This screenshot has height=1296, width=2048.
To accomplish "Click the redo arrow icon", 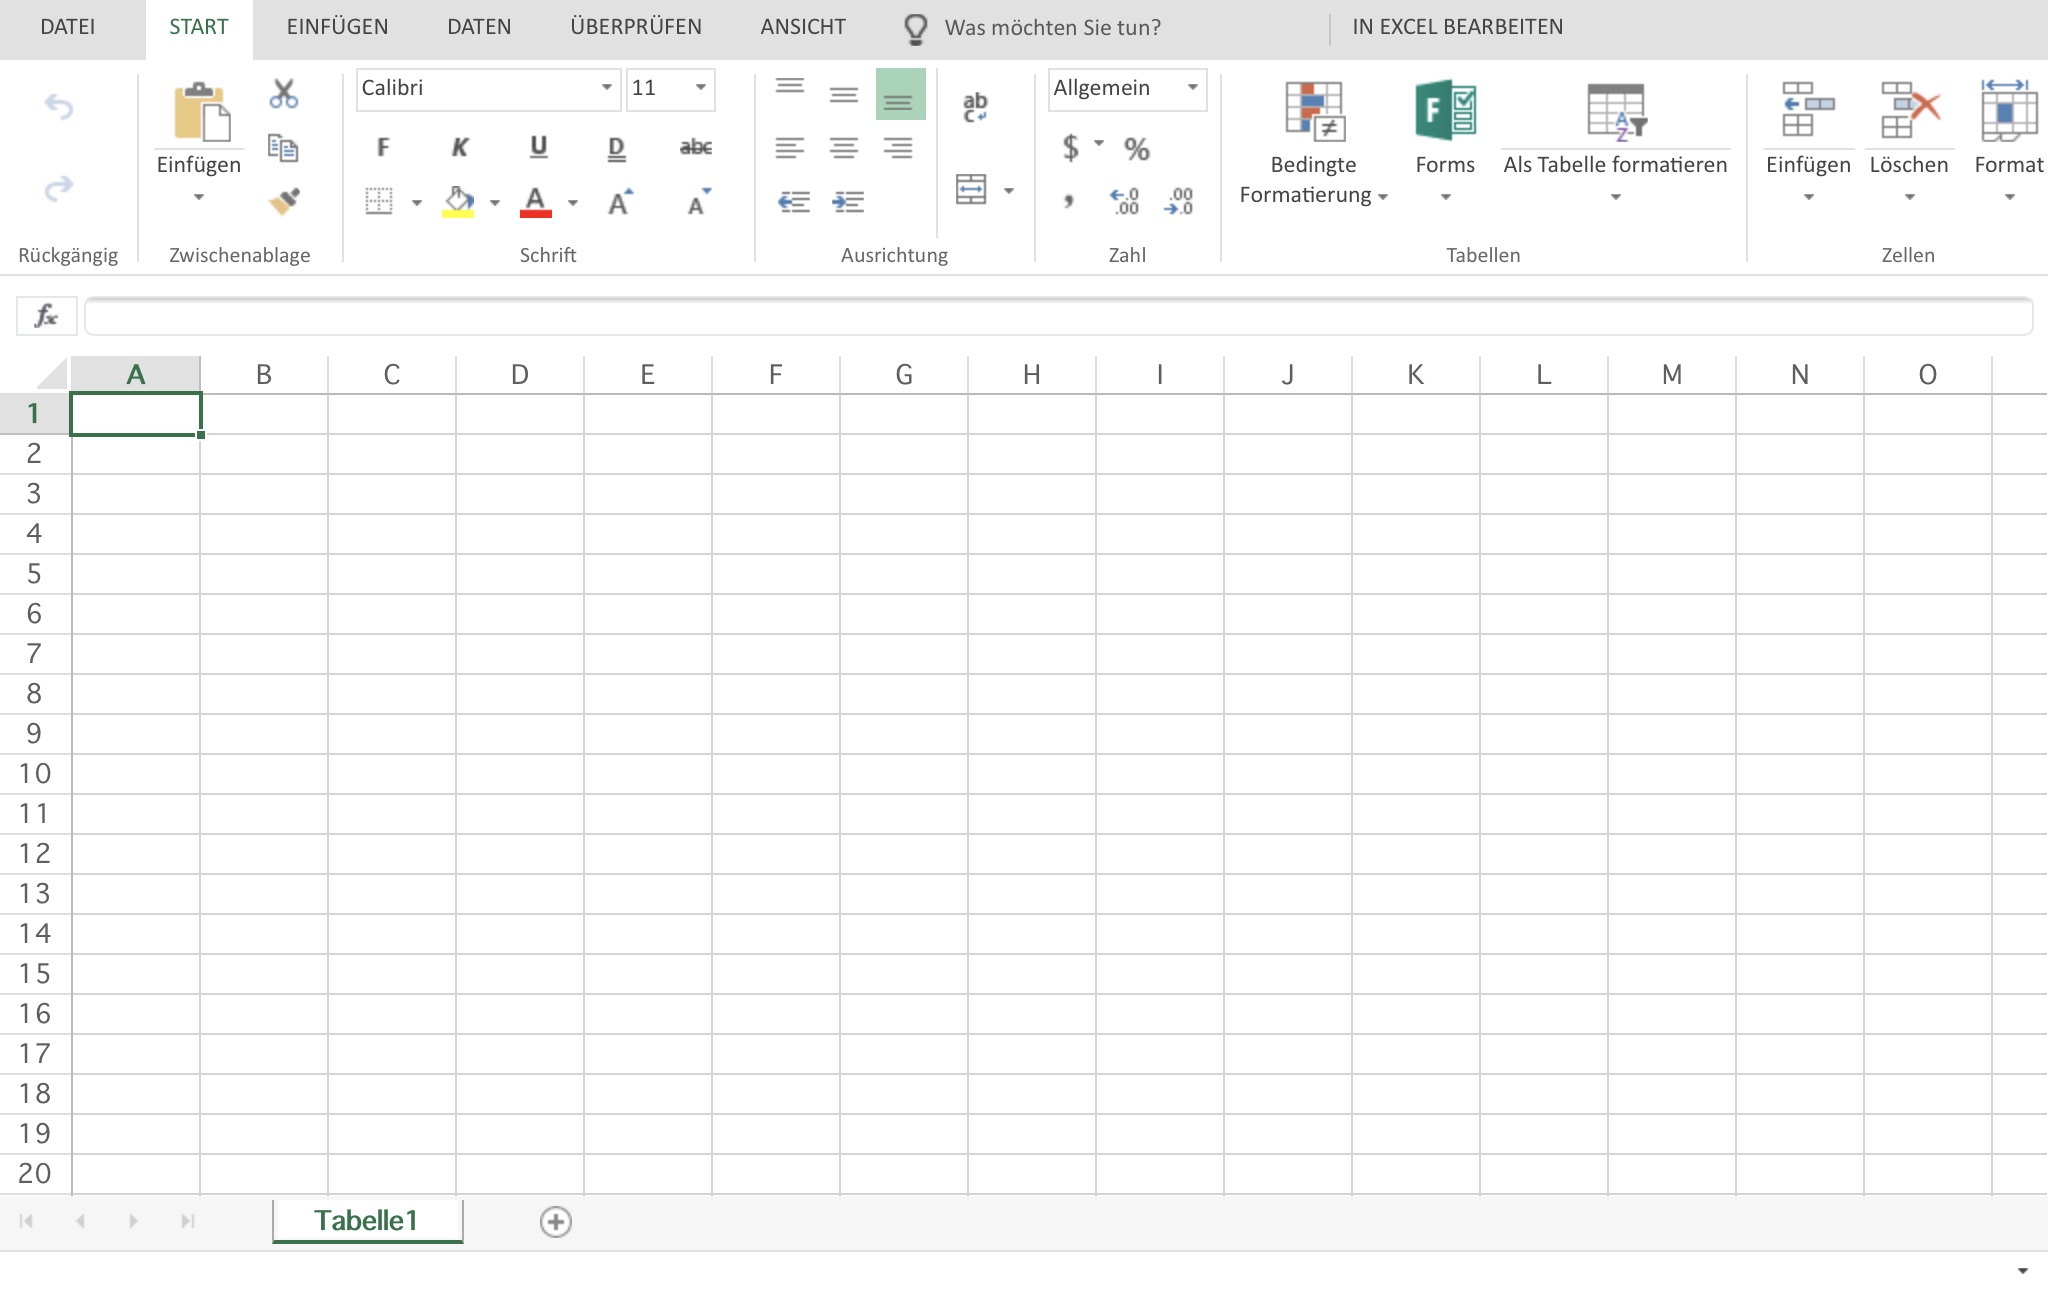I will [59, 188].
